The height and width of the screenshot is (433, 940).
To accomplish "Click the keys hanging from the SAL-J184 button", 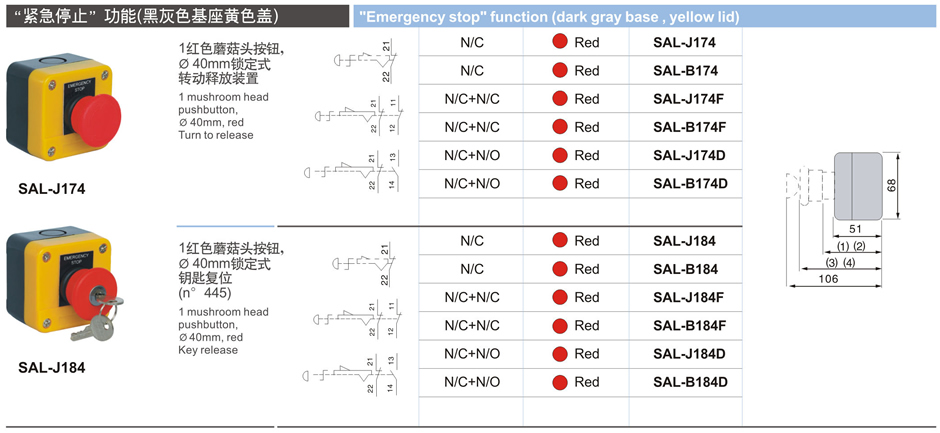I will pyautogui.click(x=92, y=322).
